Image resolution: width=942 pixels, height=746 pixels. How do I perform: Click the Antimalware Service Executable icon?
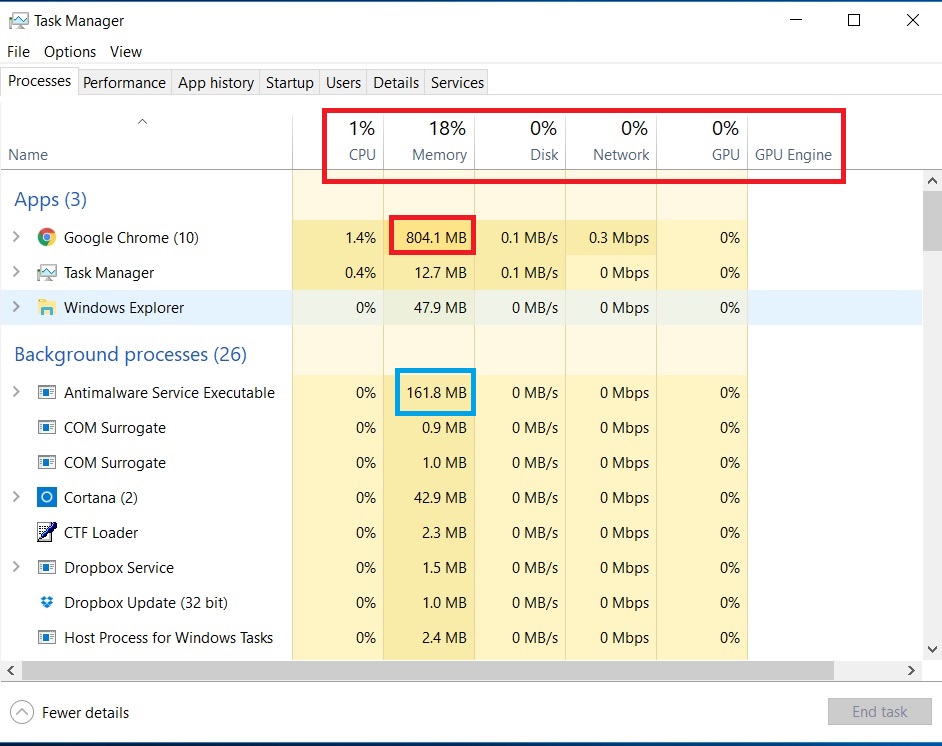click(x=46, y=393)
